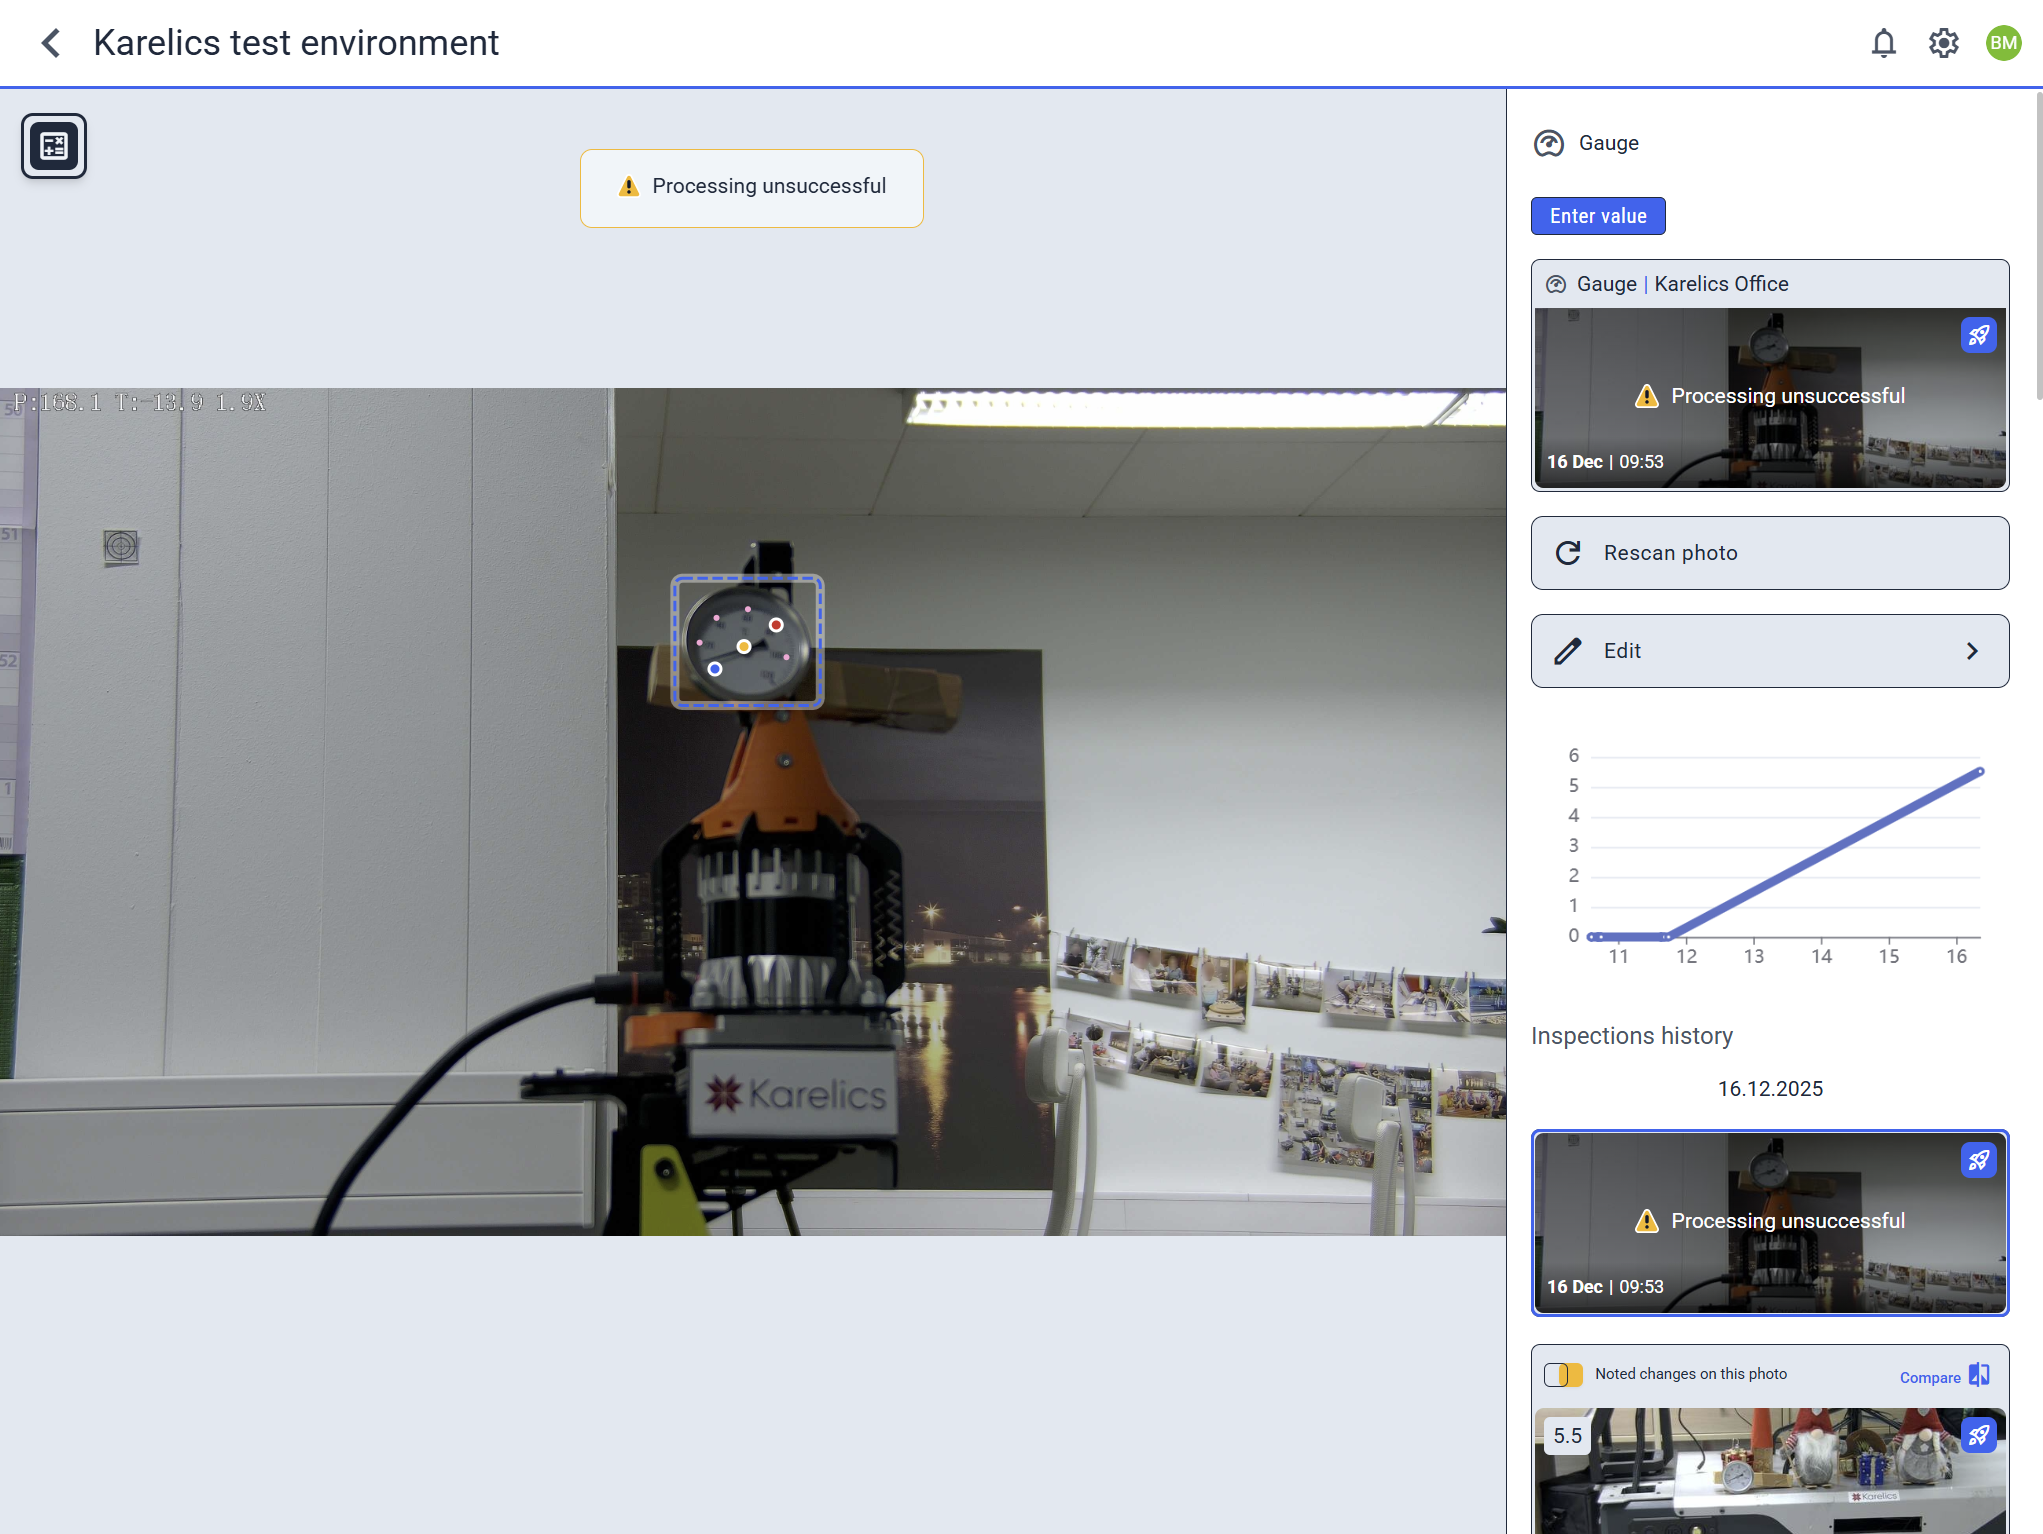Click the Rescan photo button
The height and width of the screenshot is (1534, 2043).
tap(1769, 553)
